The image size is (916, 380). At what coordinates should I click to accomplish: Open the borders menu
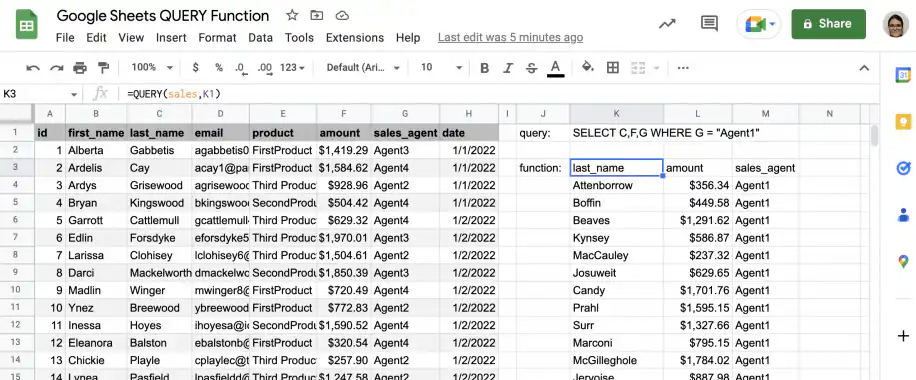[x=613, y=68]
